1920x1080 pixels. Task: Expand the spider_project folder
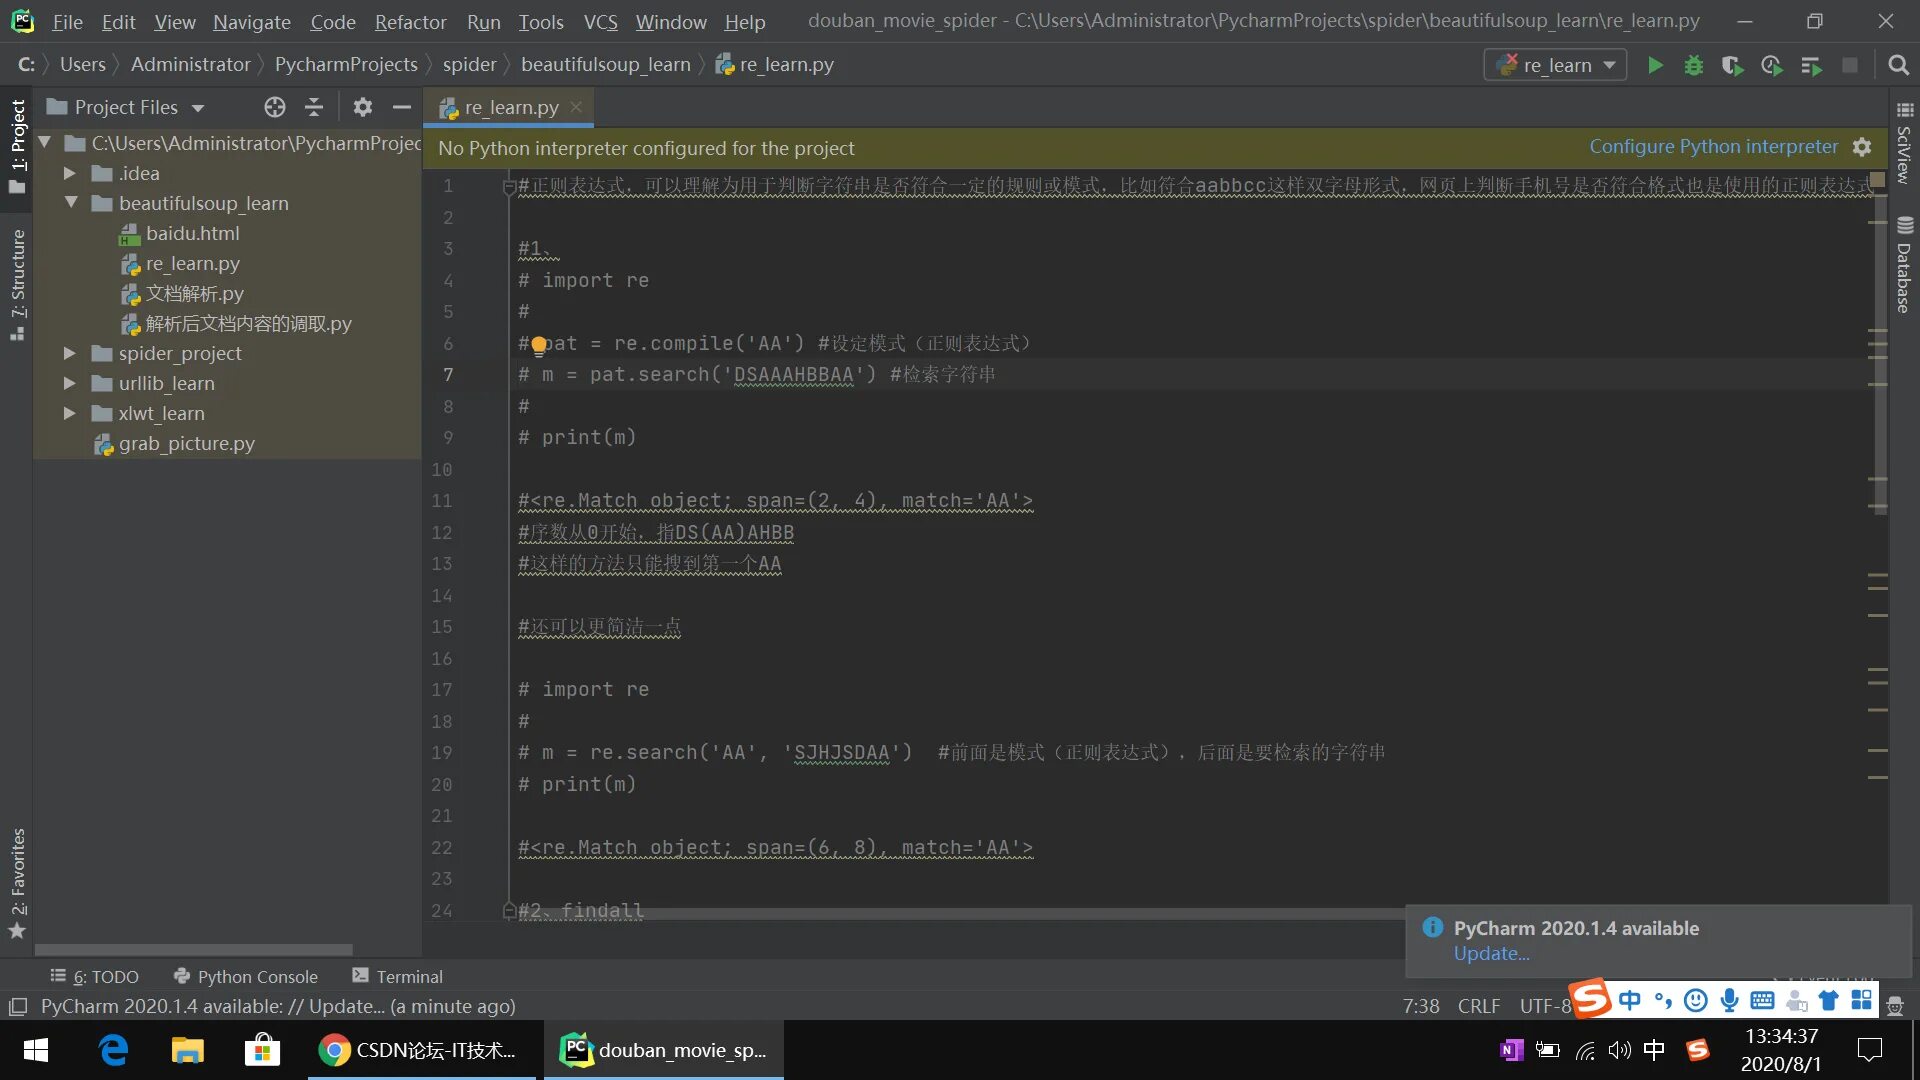(x=69, y=353)
